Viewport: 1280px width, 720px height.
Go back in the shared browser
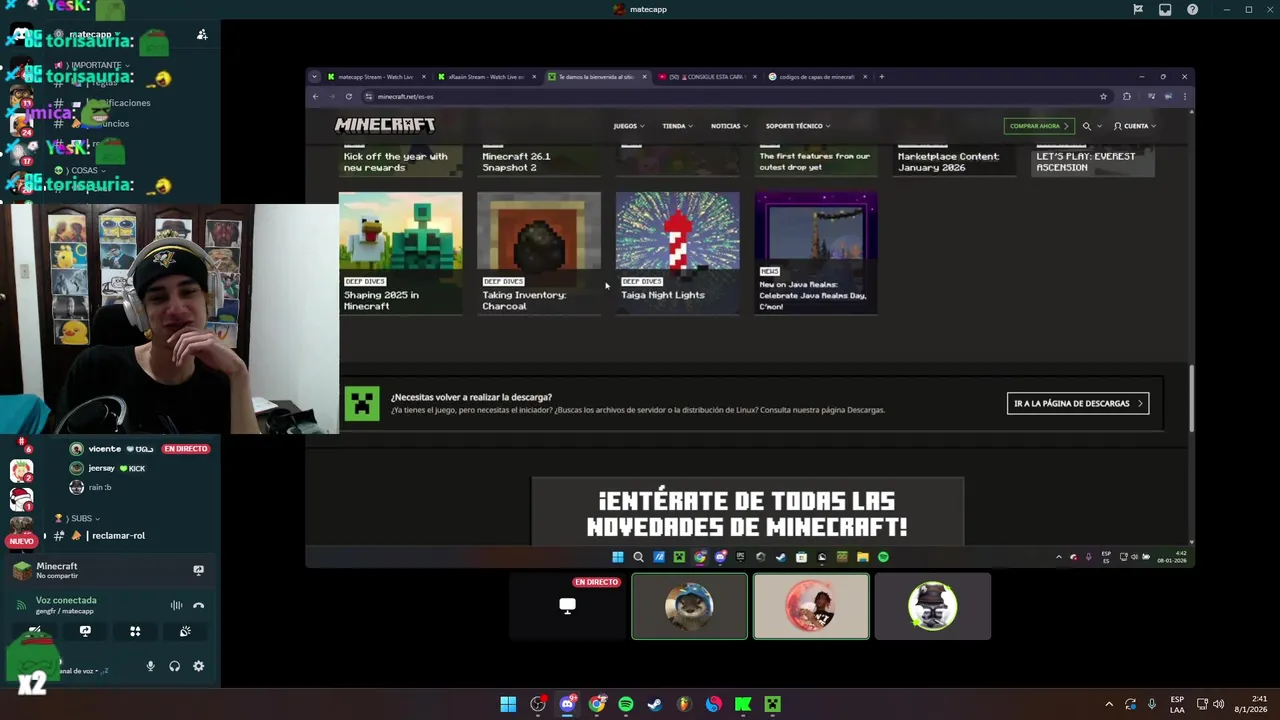(316, 96)
